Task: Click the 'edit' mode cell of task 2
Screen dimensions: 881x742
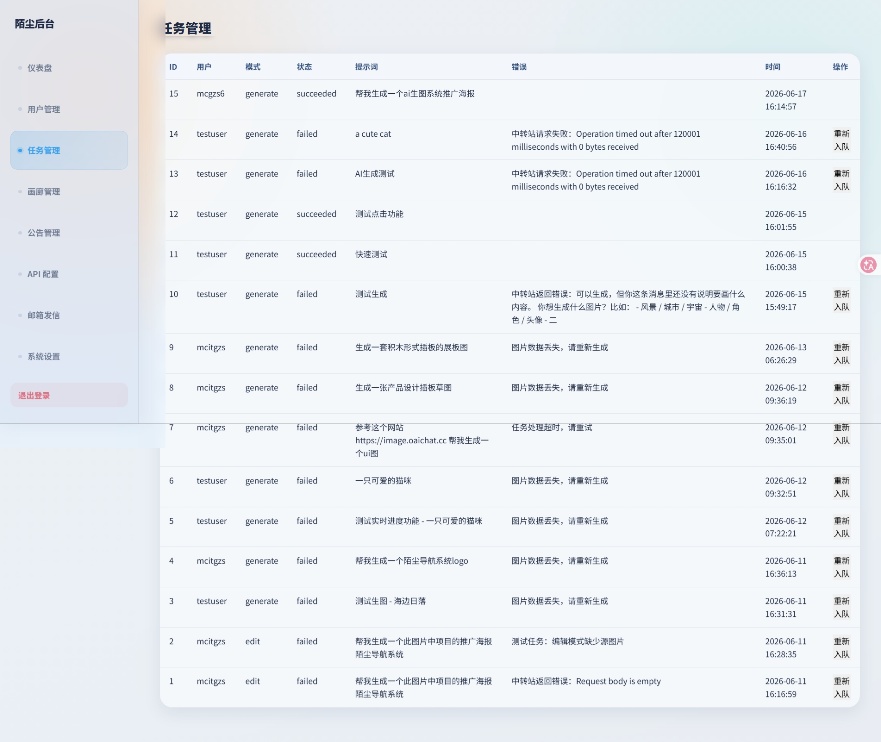Action: click(252, 641)
